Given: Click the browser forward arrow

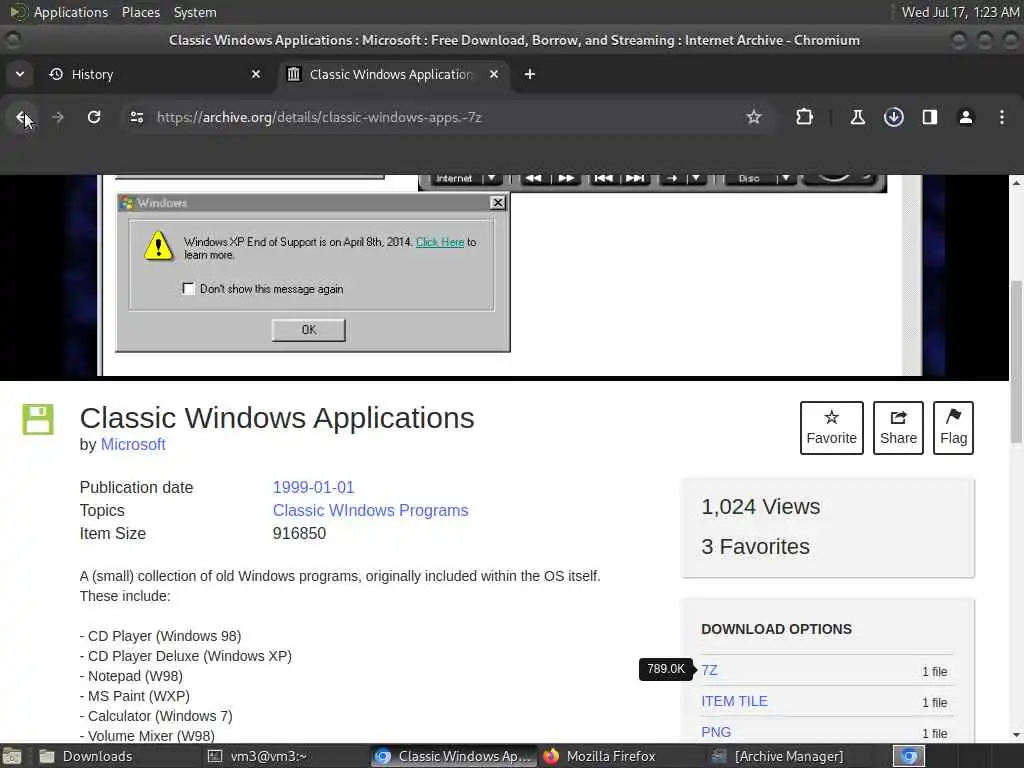Looking at the screenshot, I should pos(58,118).
